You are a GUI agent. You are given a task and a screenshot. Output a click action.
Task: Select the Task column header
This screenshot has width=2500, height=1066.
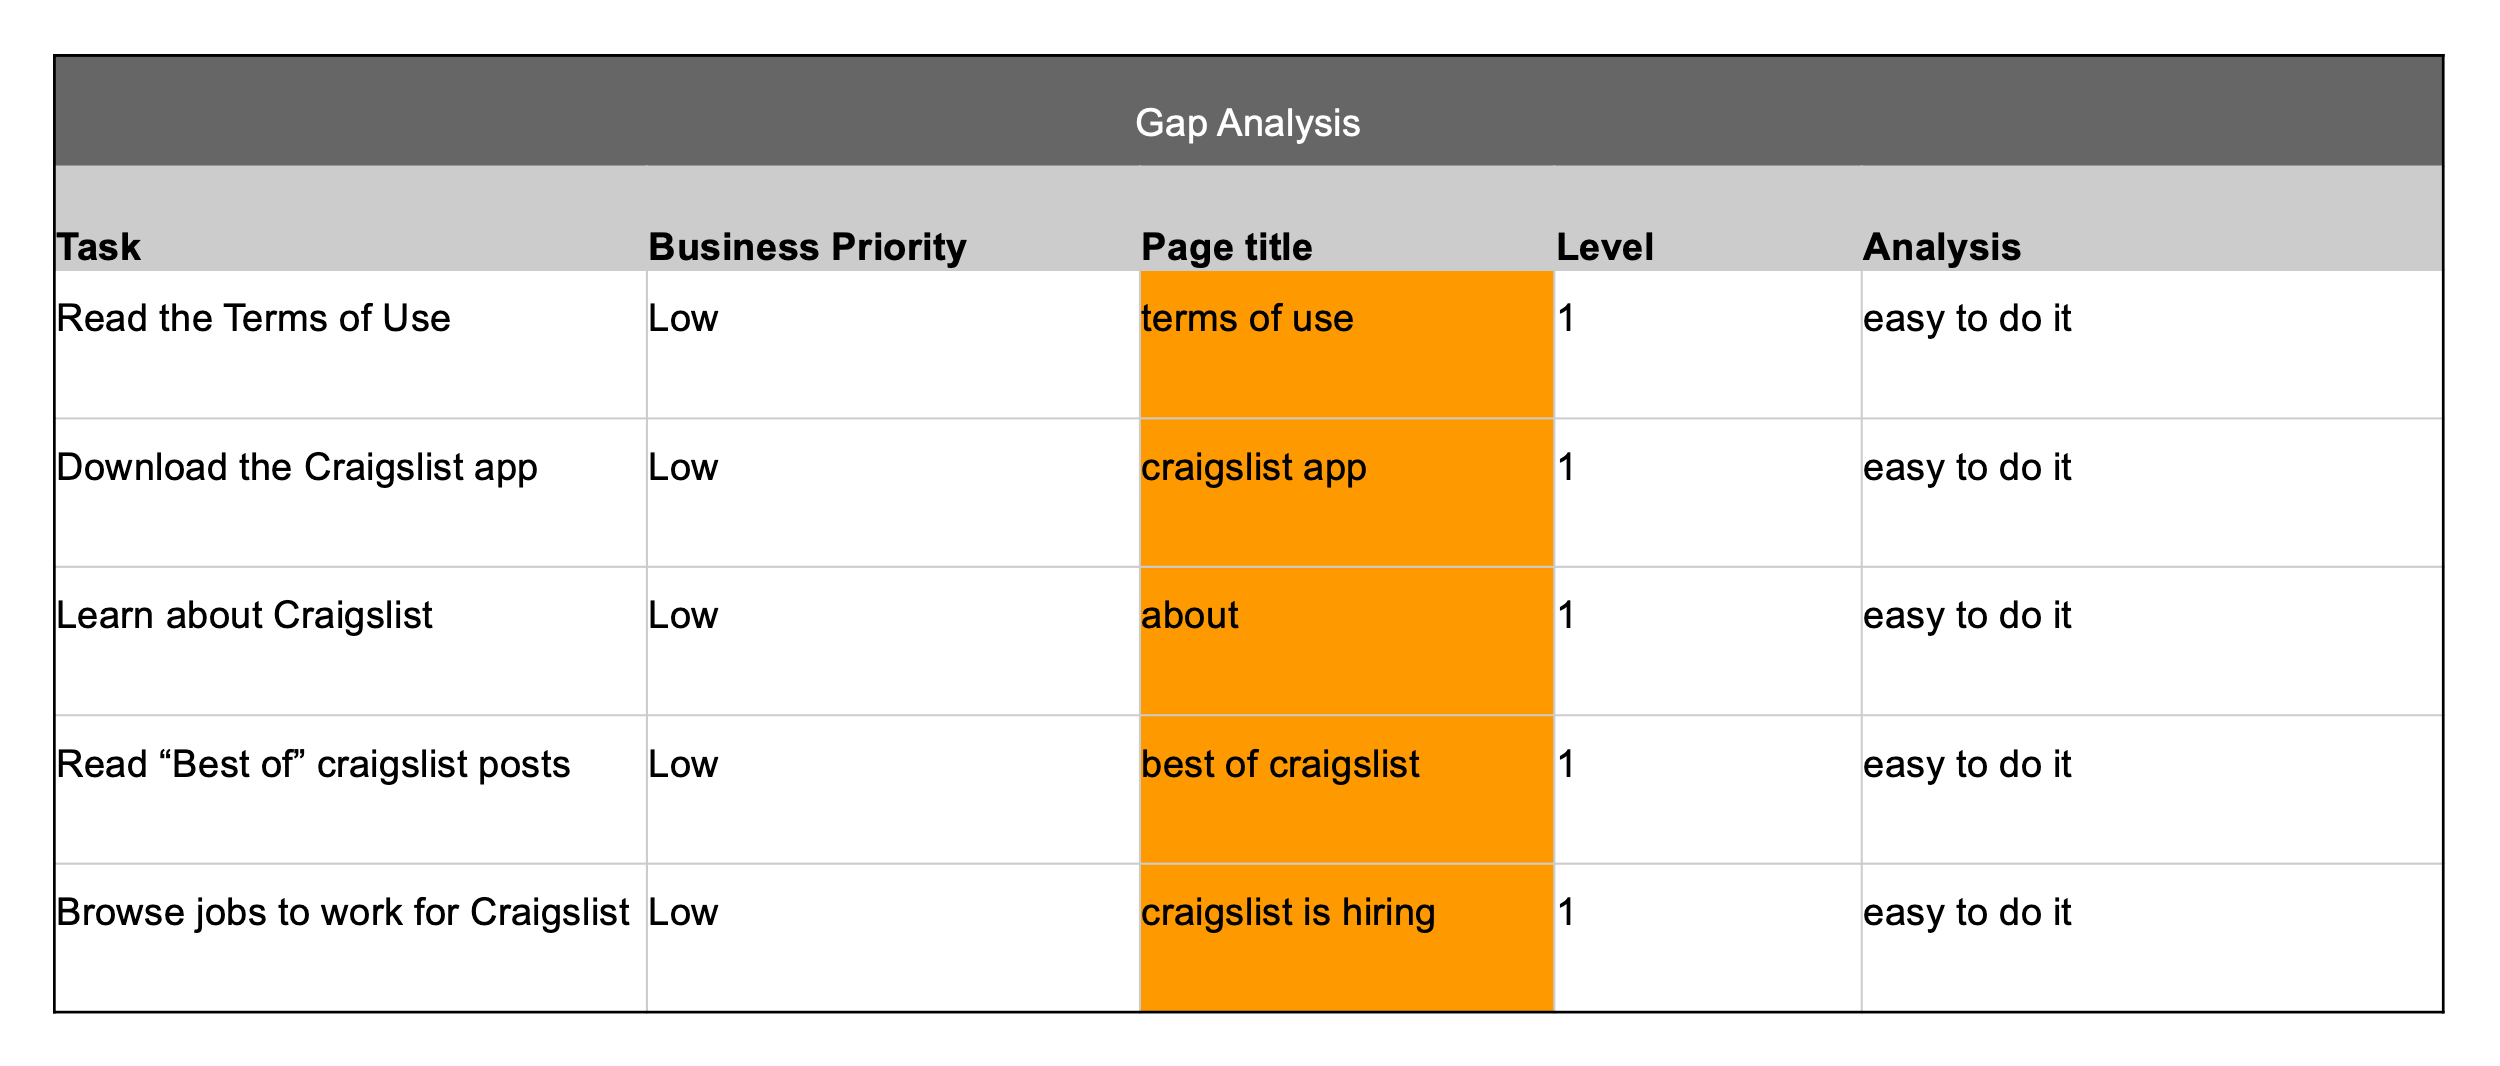point(99,247)
